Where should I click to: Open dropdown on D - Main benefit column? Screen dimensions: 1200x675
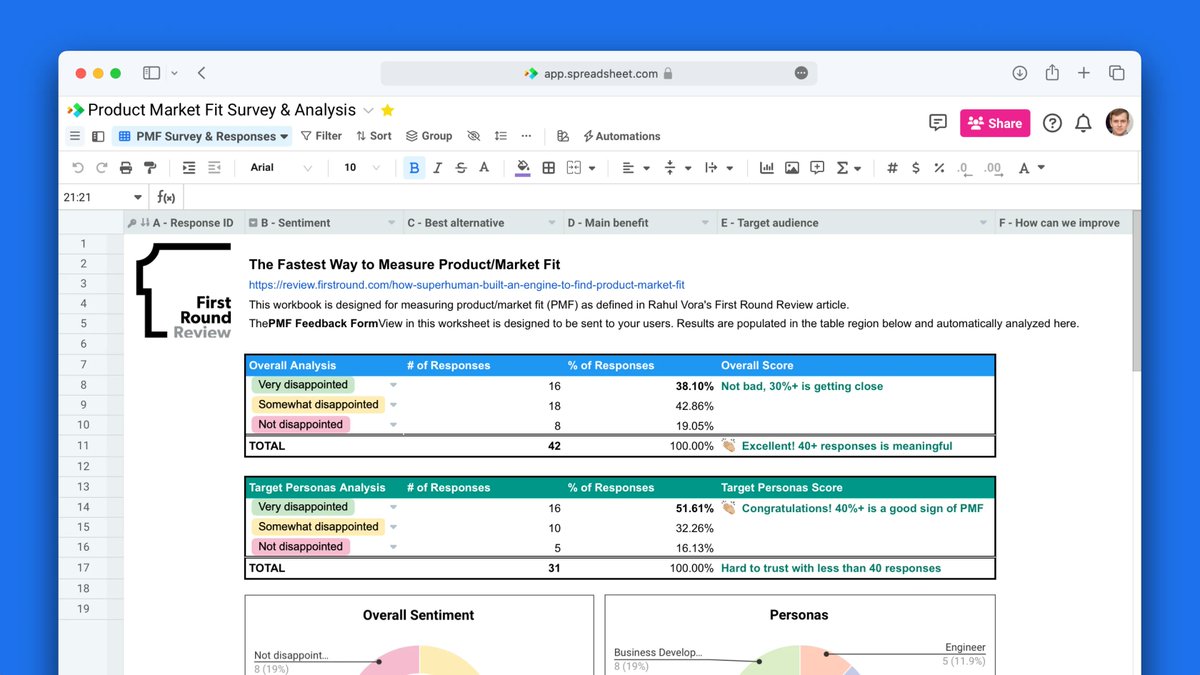(707, 223)
